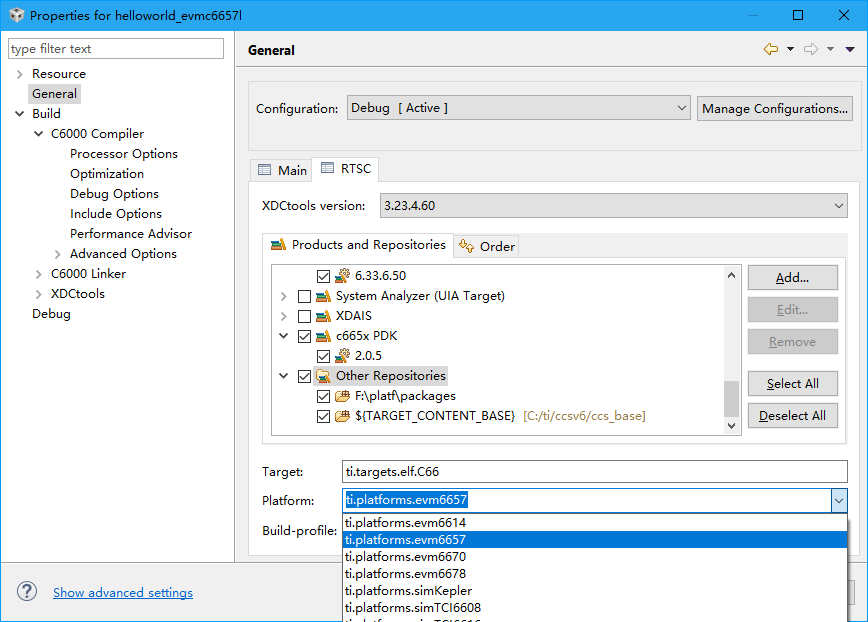The height and width of the screenshot is (622, 868).
Task: Enable the XDAIS checkbox
Action: click(304, 316)
